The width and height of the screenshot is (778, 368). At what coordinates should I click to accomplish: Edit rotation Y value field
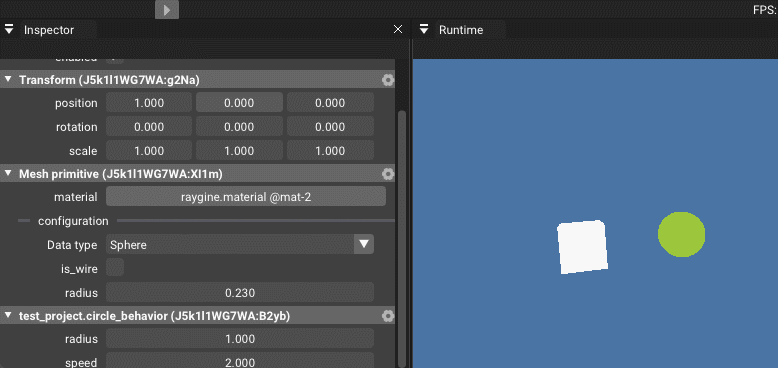coord(239,127)
